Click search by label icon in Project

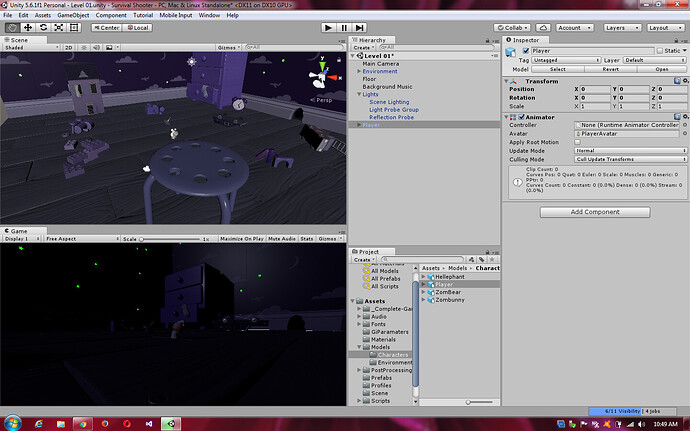pos(482,260)
